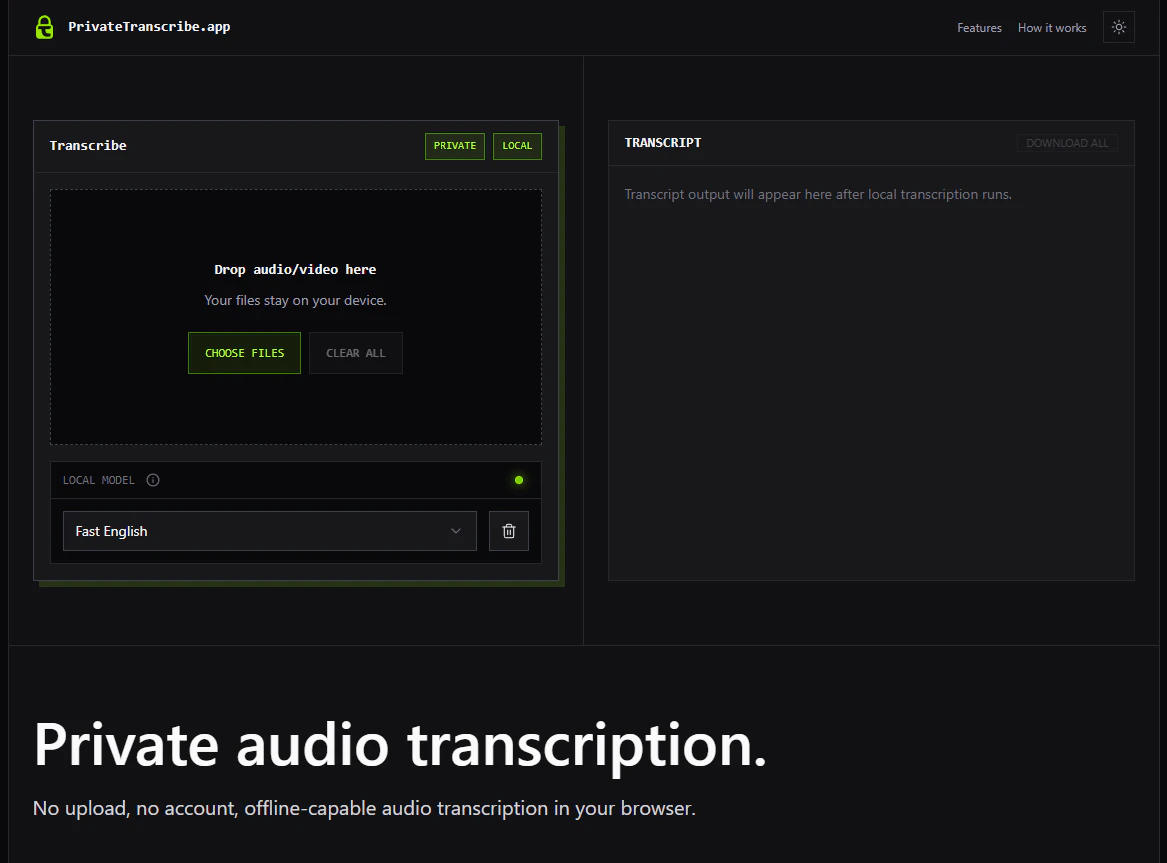Click the PrivateTranscribe.app site title
Screen dimensions: 1167x863
pyautogui.click(x=149, y=27)
